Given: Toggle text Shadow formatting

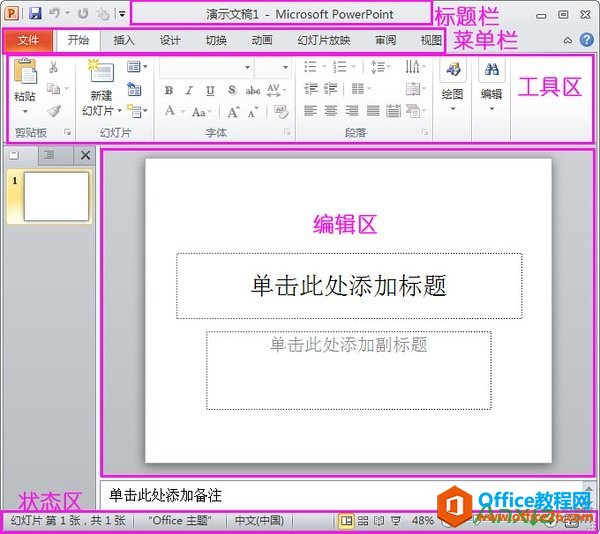Looking at the screenshot, I should (x=232, y=90).
